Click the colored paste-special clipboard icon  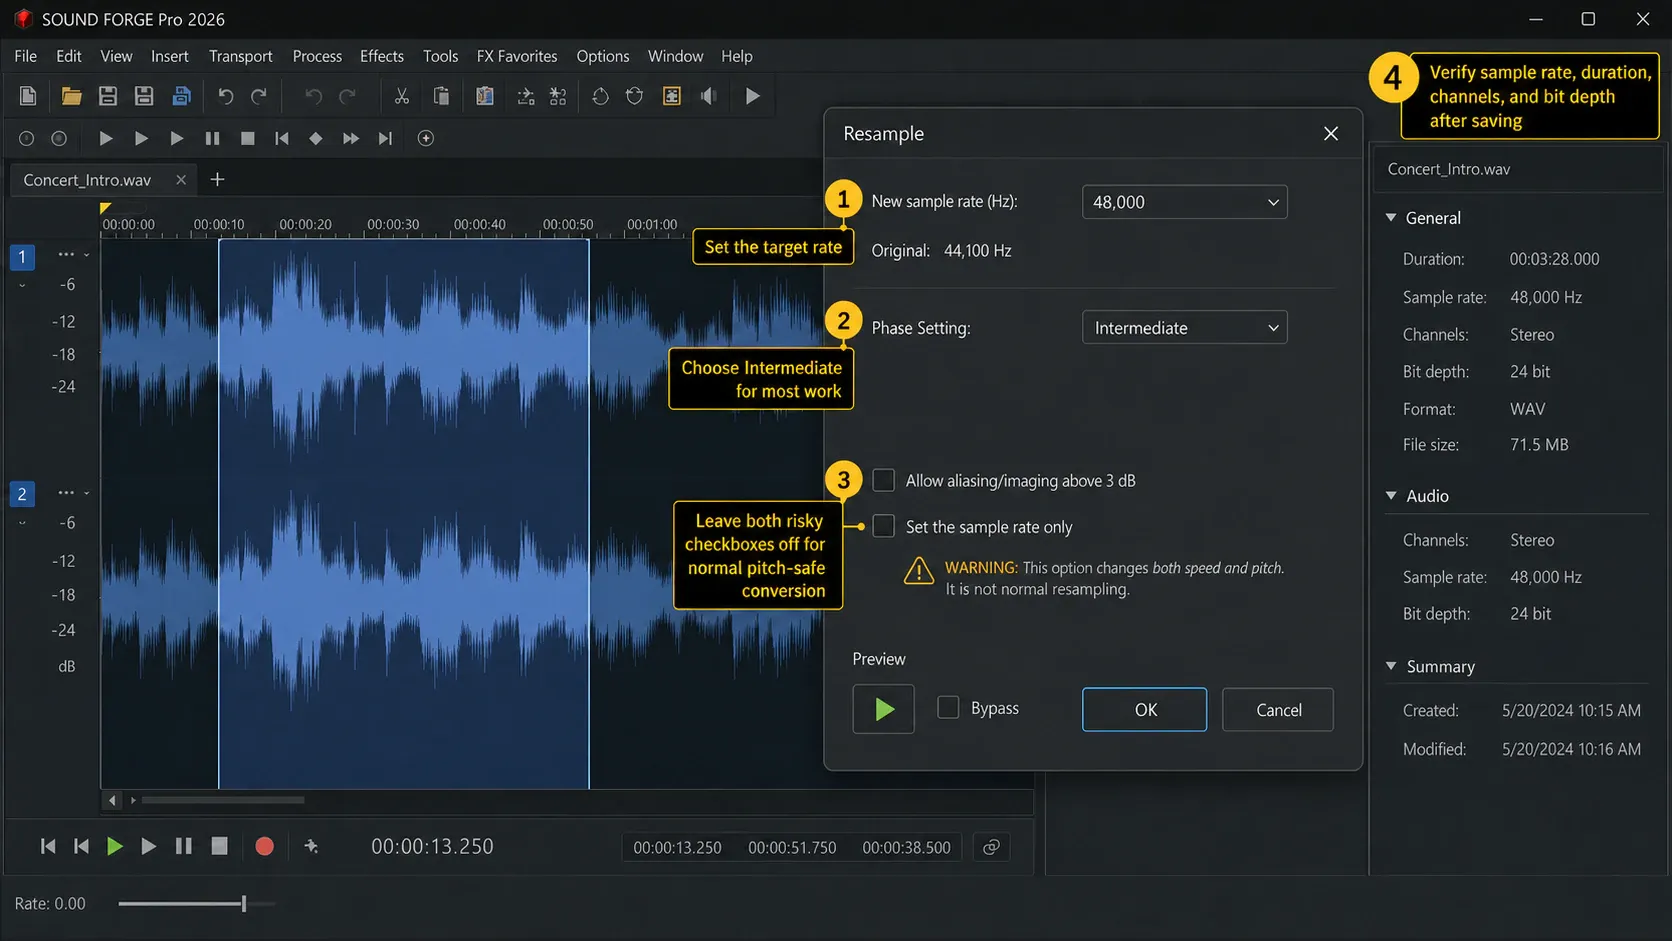[x=485, y=96]
